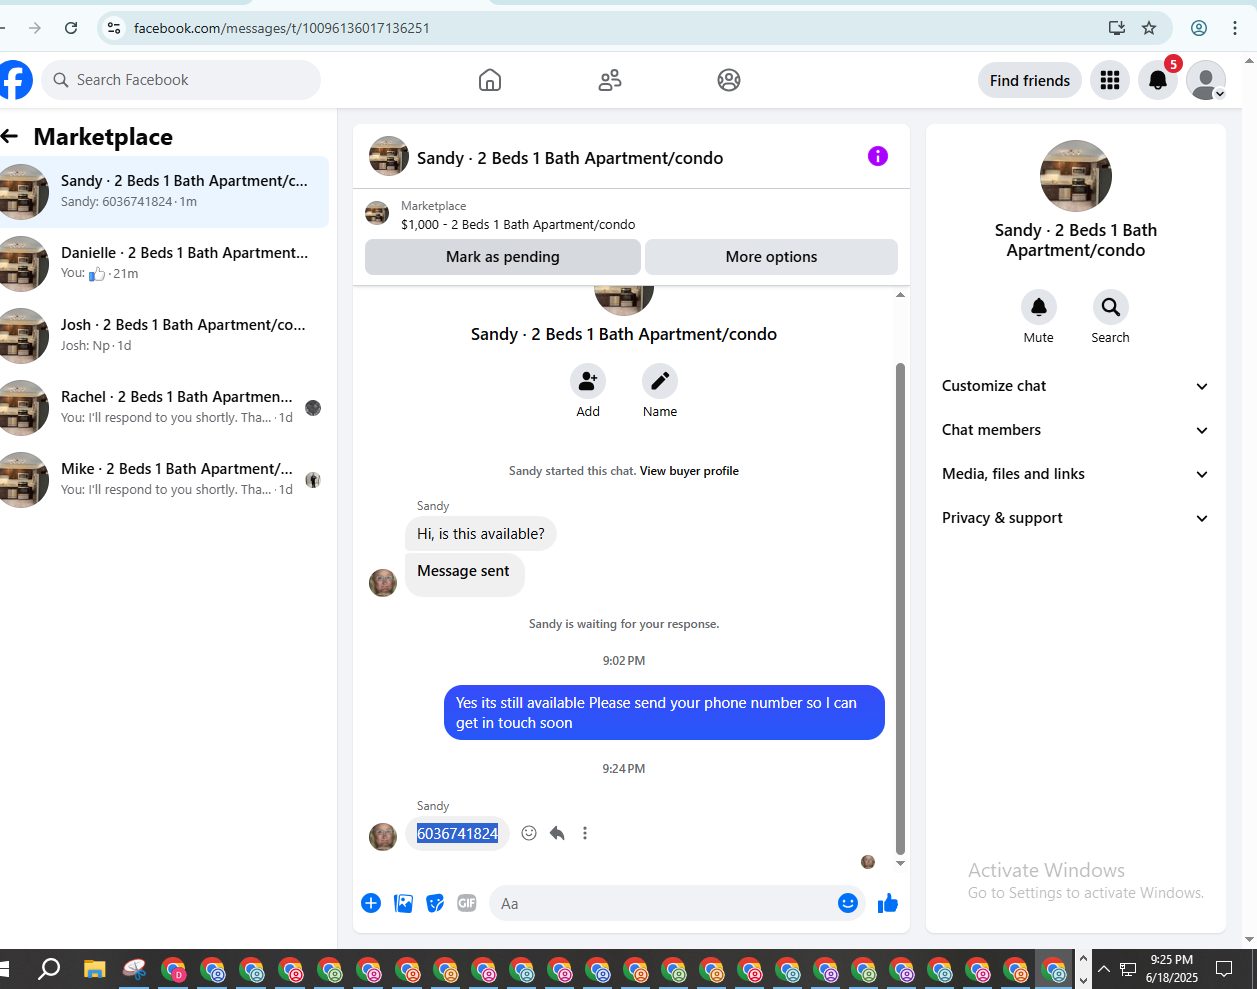Choose a GIF icon
The image size is (1257, 989).
[x=467, y=903]
